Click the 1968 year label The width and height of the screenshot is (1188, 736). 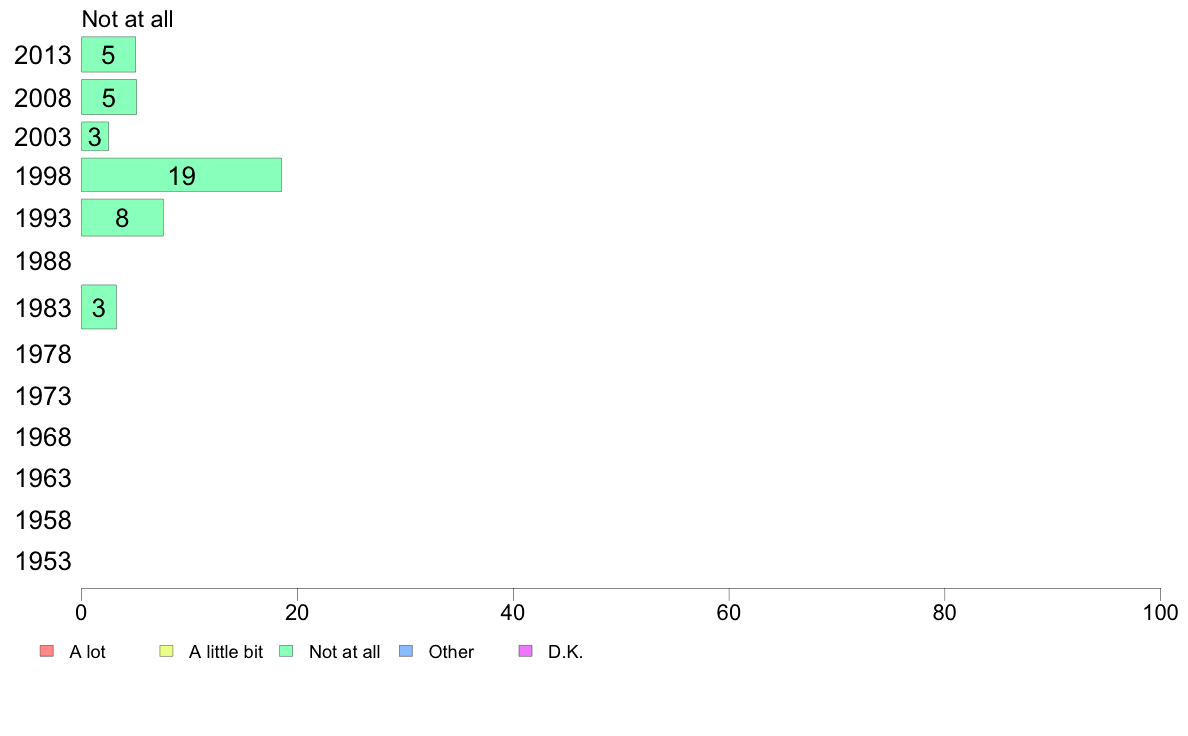tap(43, 437)
